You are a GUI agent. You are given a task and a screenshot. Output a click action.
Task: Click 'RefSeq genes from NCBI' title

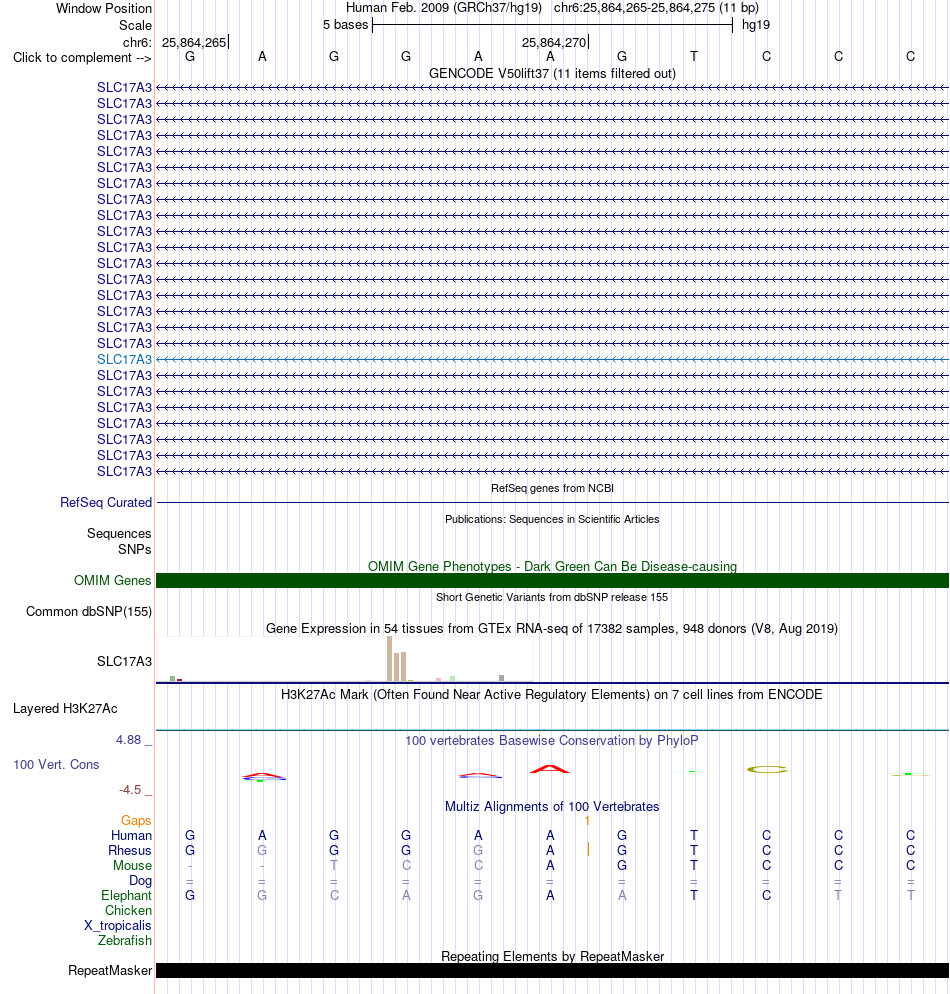[x=552, y=488]
